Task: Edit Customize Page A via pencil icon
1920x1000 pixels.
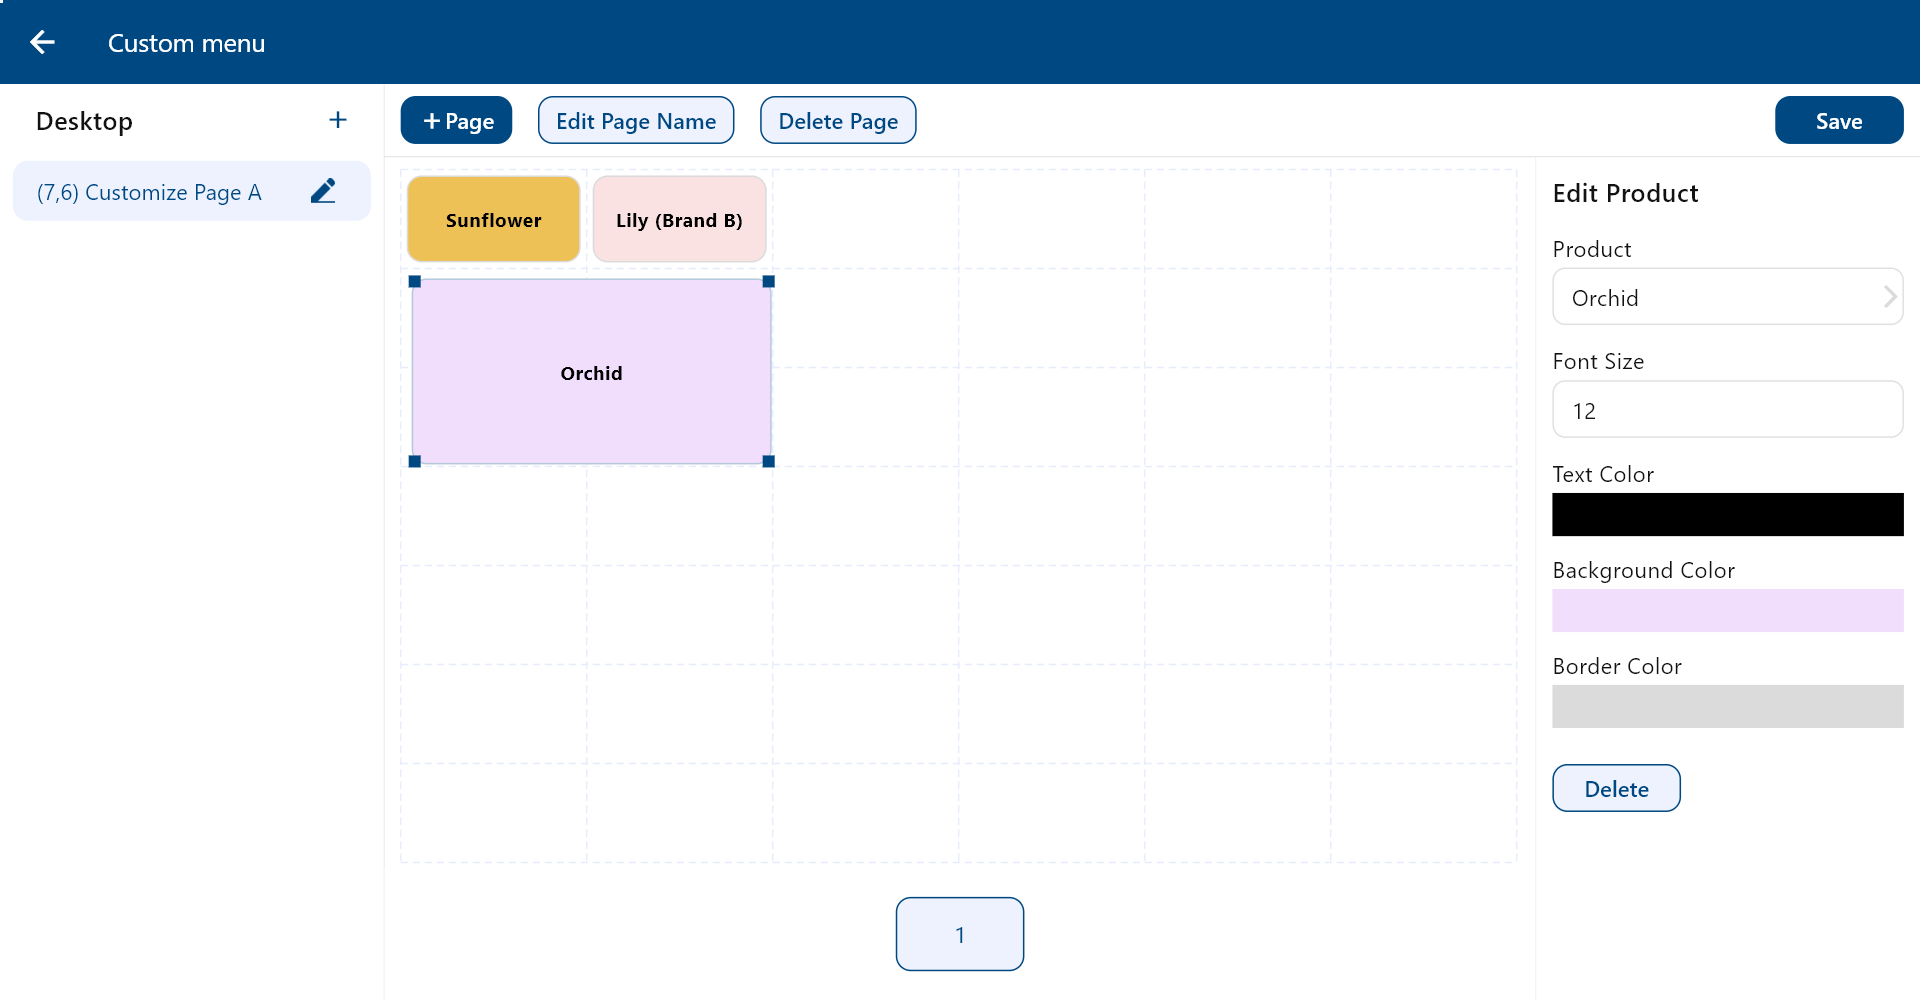Action: [323, 191]
